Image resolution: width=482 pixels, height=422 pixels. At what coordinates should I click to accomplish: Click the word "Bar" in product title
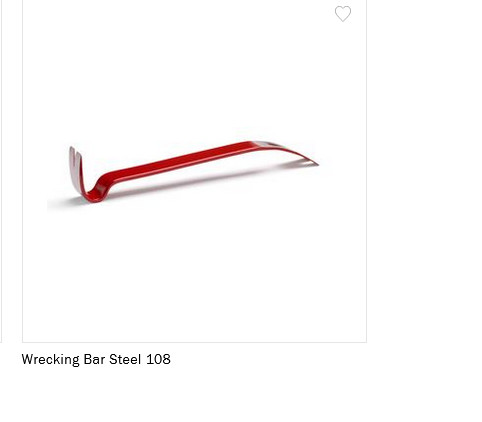tap(94, 359)
